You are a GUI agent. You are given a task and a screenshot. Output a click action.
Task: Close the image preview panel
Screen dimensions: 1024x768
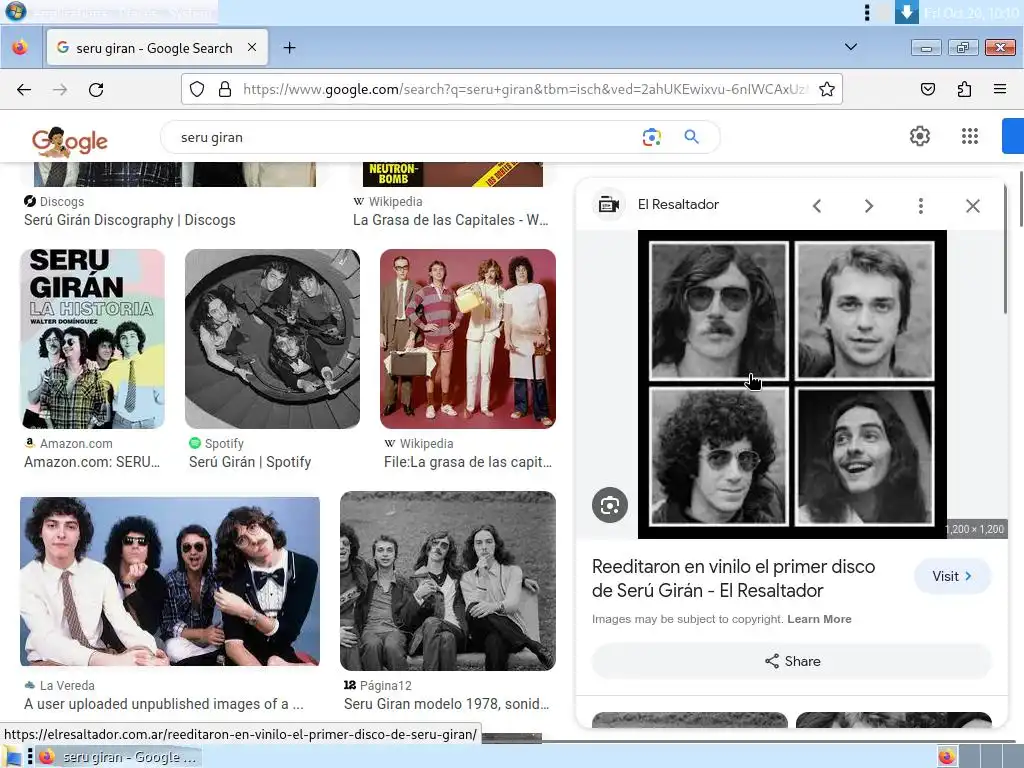[972, 206]
